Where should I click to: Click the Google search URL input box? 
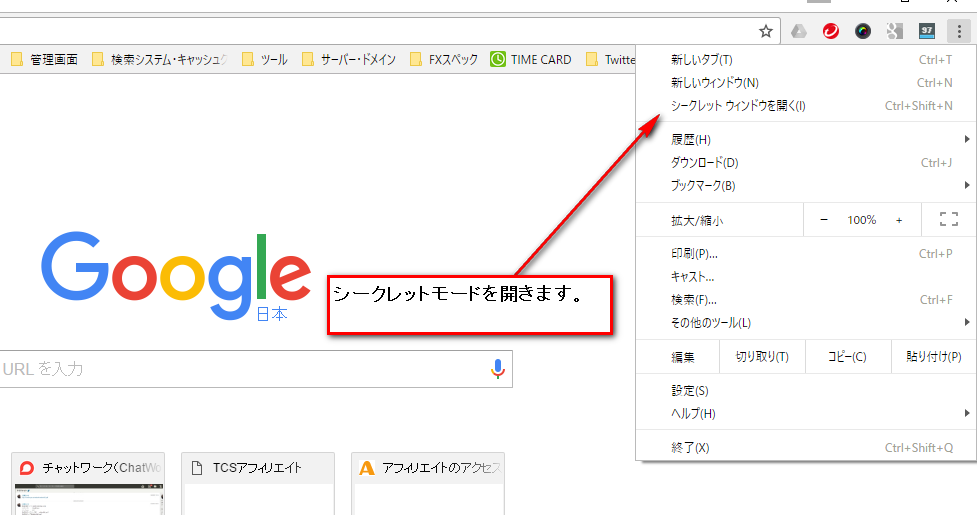(x=255, y=369)
